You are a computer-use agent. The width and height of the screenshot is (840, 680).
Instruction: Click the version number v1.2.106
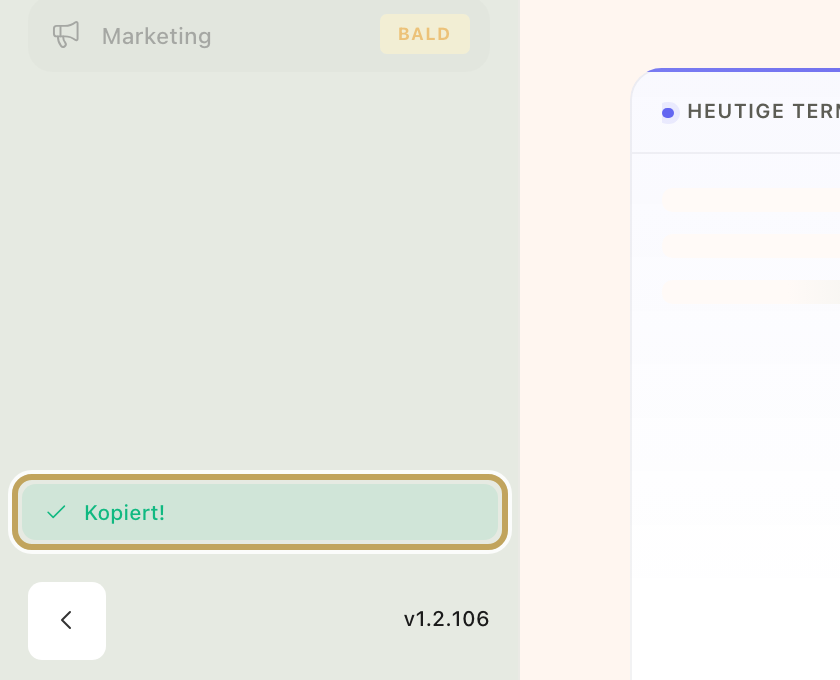point(446,619)
